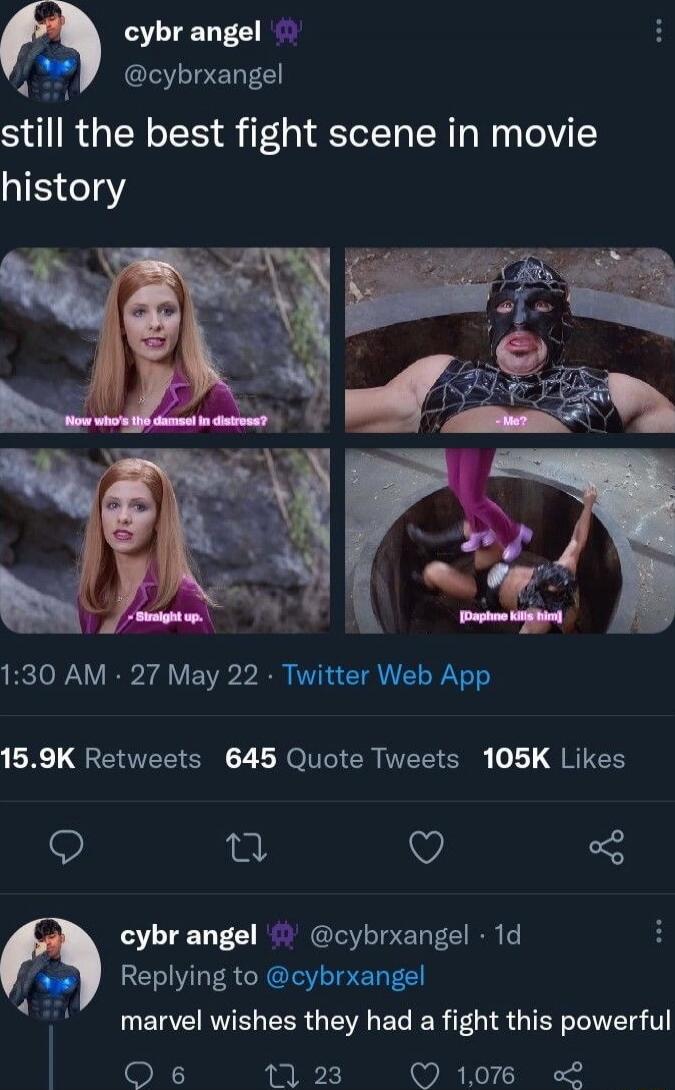Click the Twitter Web App source link
This screenshot has width=675, height=1090.
386,676
